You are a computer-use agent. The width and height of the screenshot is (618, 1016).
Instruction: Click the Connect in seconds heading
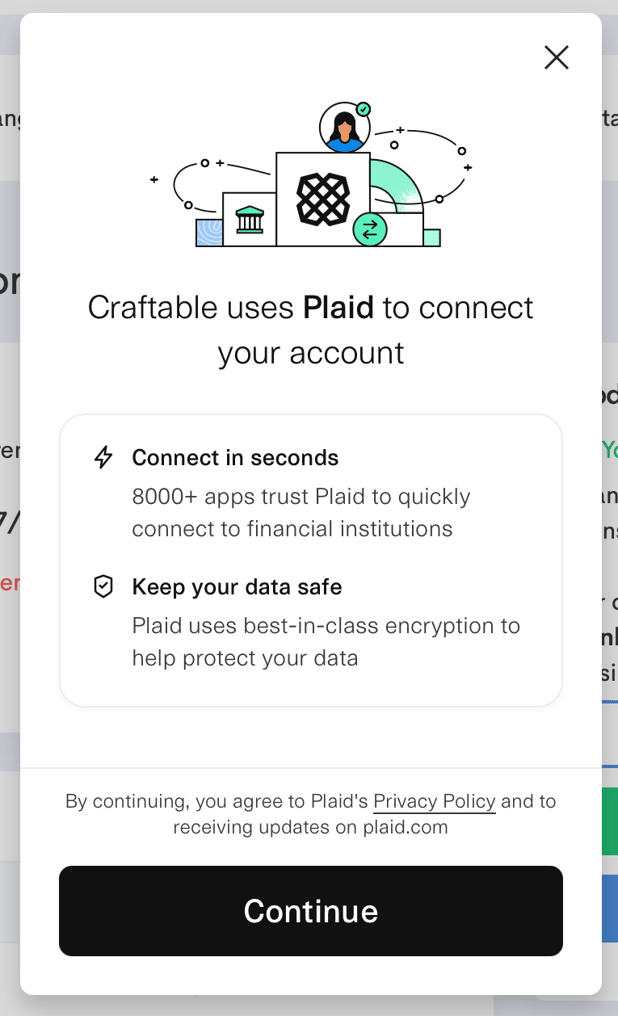[235, 457]
